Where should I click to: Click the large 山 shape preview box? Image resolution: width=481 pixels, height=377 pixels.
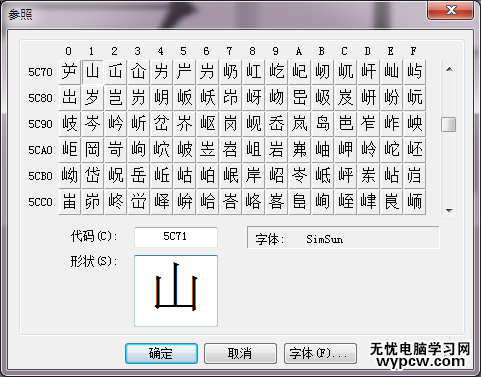[176, 291]
